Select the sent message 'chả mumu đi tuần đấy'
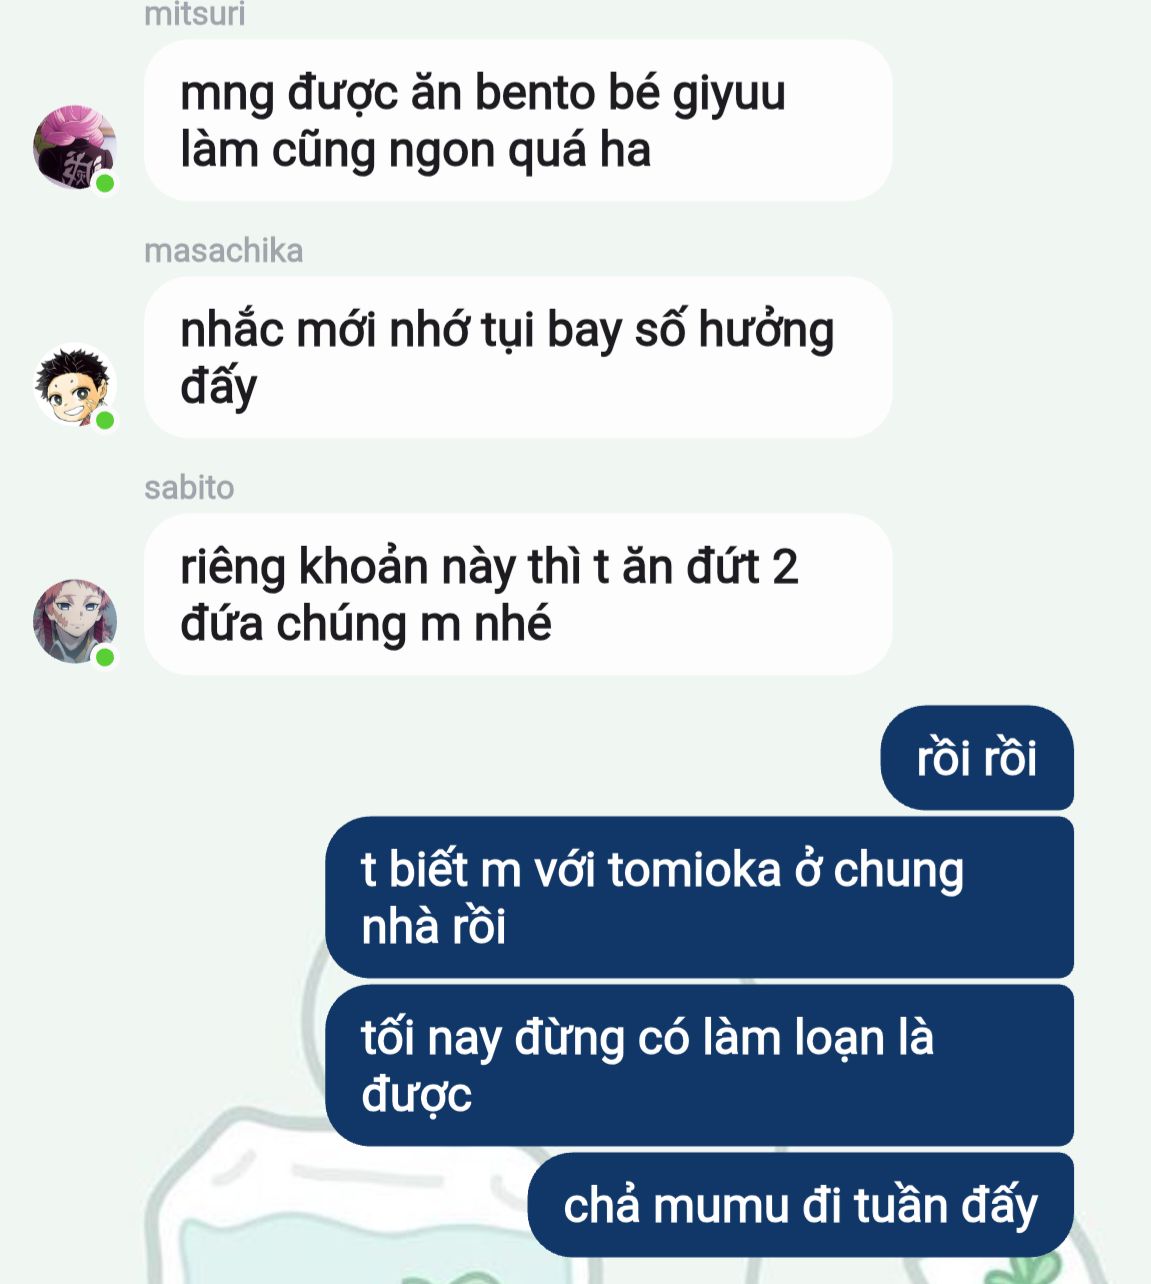 point(800,1205)
